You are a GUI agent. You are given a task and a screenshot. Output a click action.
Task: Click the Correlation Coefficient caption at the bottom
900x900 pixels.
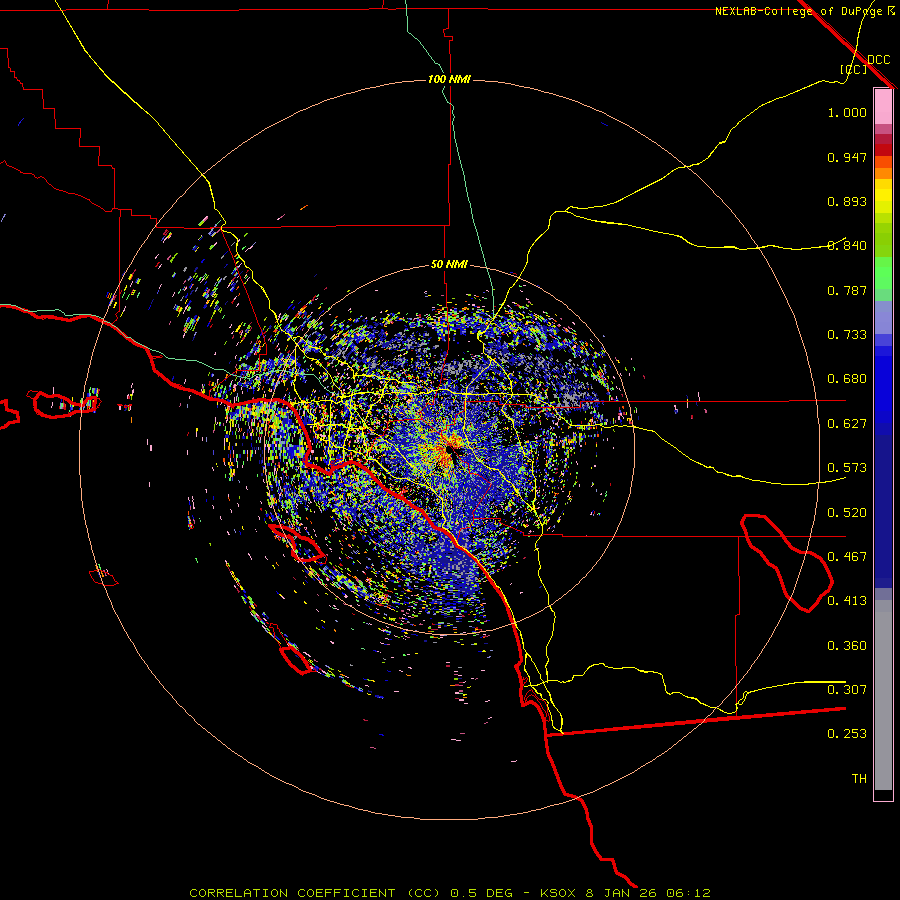coord(450,893)
